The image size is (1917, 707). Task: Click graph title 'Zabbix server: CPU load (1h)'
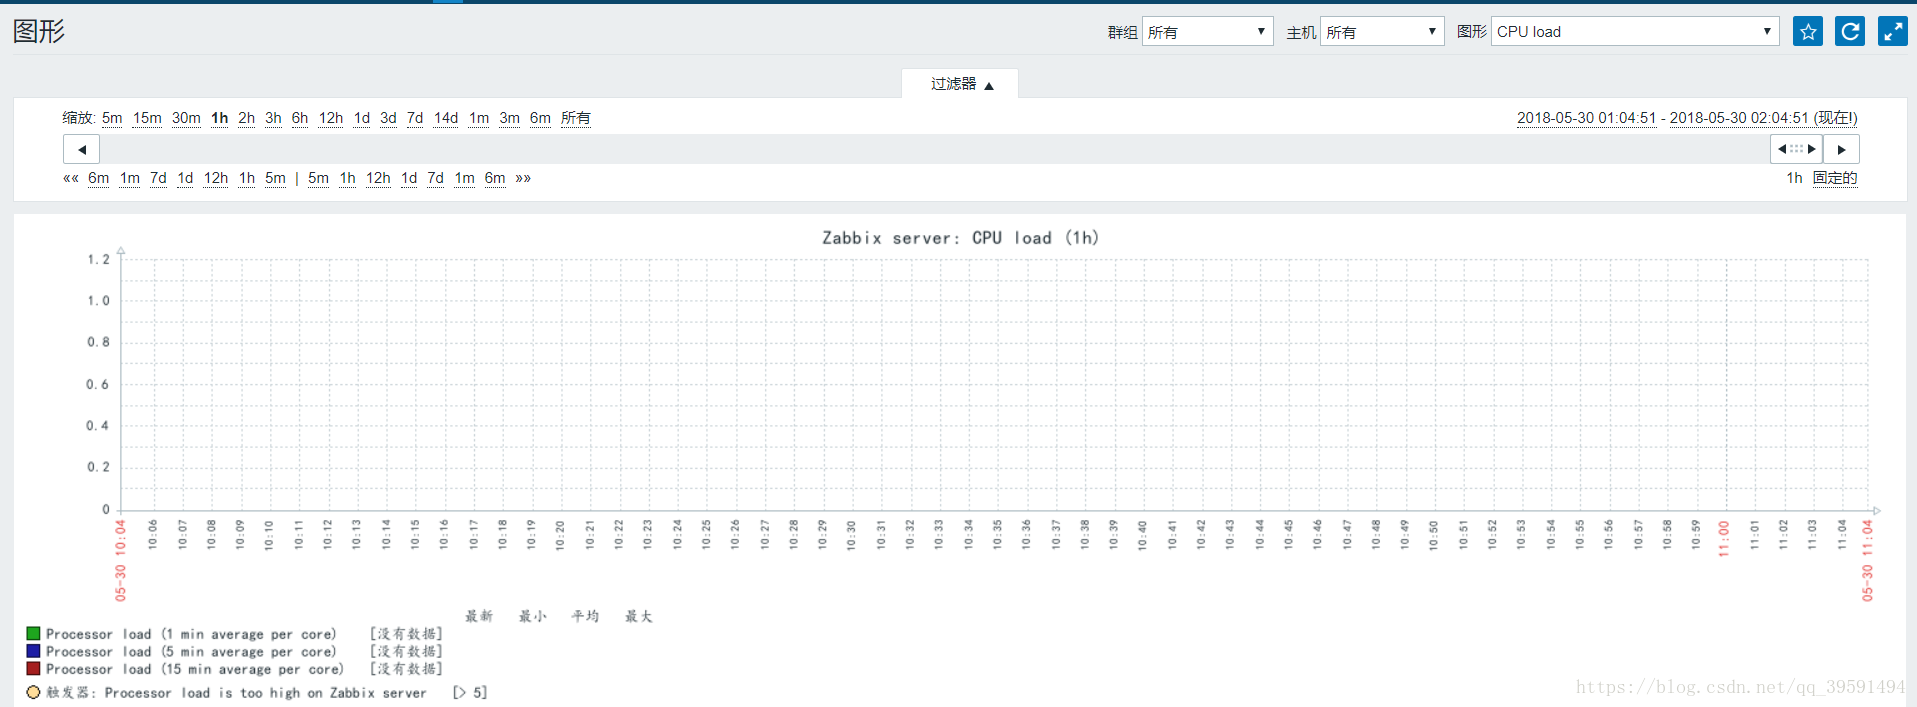pyautogui.click(x=960, y=238)
